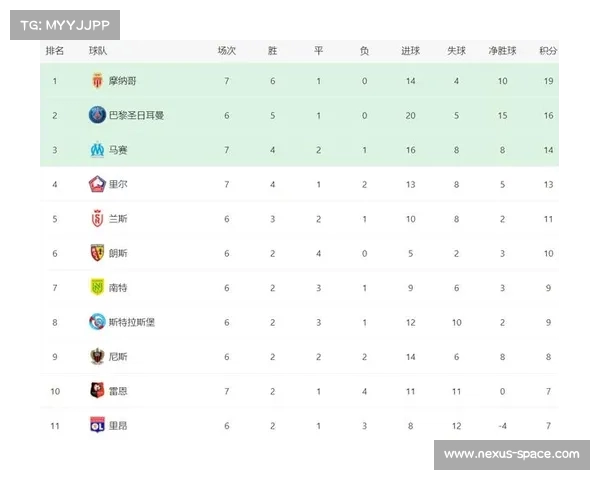Click the www.nexus-space.com watermark link
Image resolution: width=600 pixels, height=480 pixels.
(512, 454)
